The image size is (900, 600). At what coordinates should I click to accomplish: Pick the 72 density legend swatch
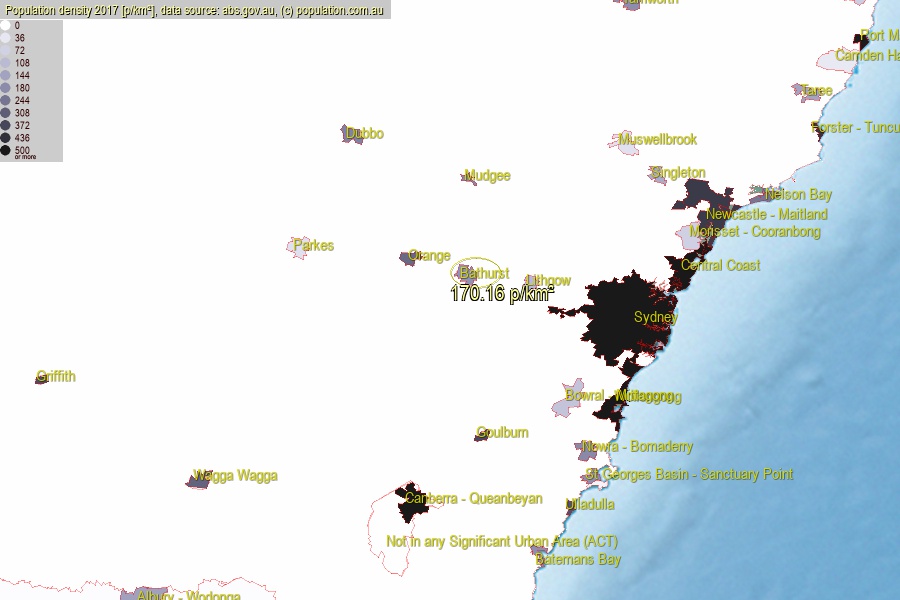pos(5,51)
